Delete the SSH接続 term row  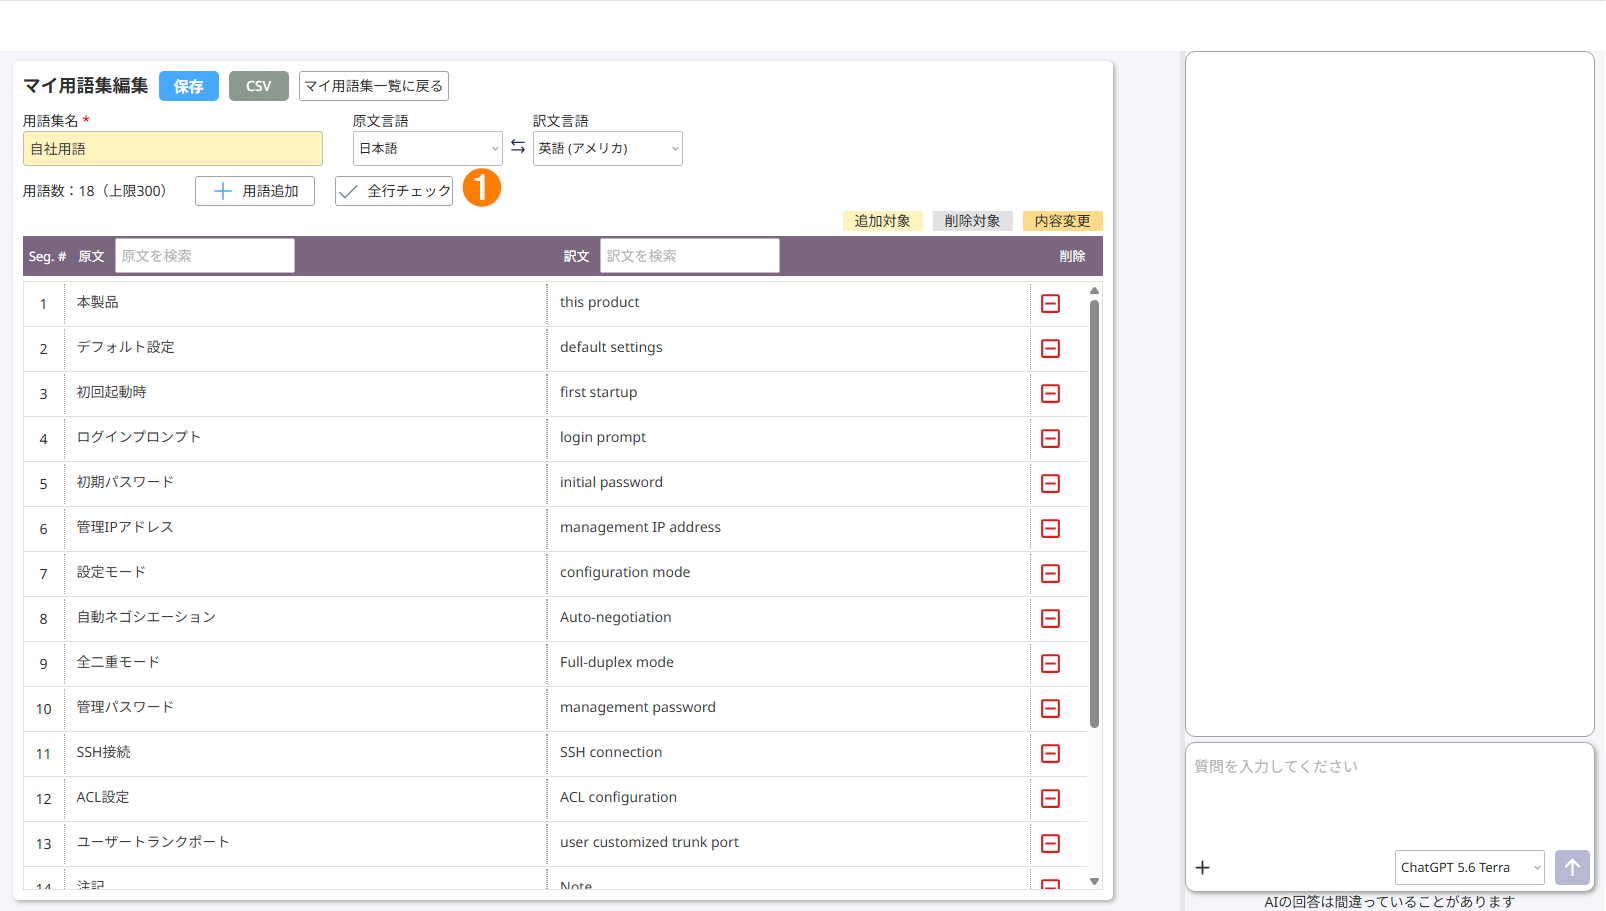click(1050, 753)
